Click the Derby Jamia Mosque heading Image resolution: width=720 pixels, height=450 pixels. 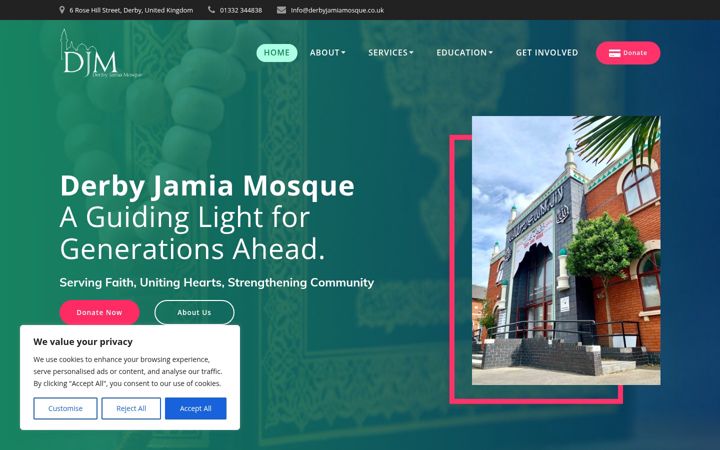207,186
